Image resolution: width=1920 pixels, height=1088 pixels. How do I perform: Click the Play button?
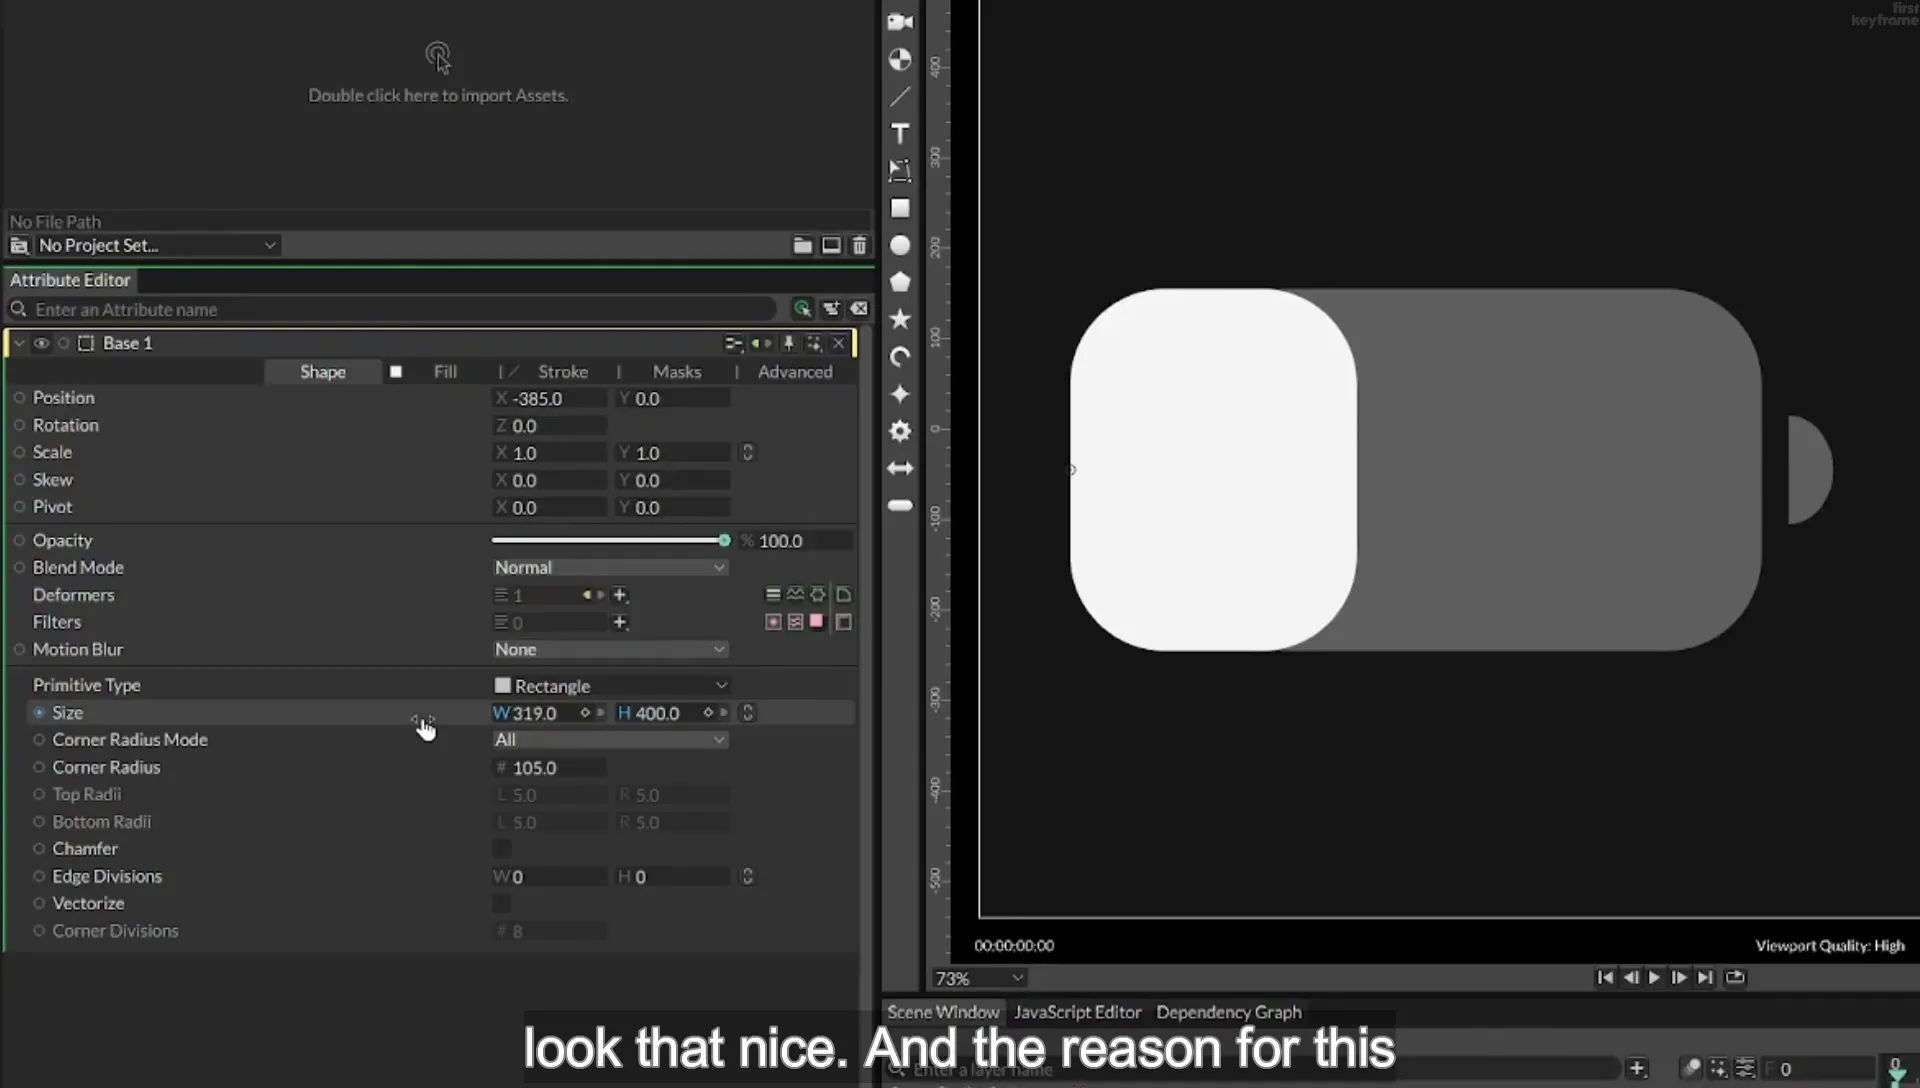point(1654,977)
